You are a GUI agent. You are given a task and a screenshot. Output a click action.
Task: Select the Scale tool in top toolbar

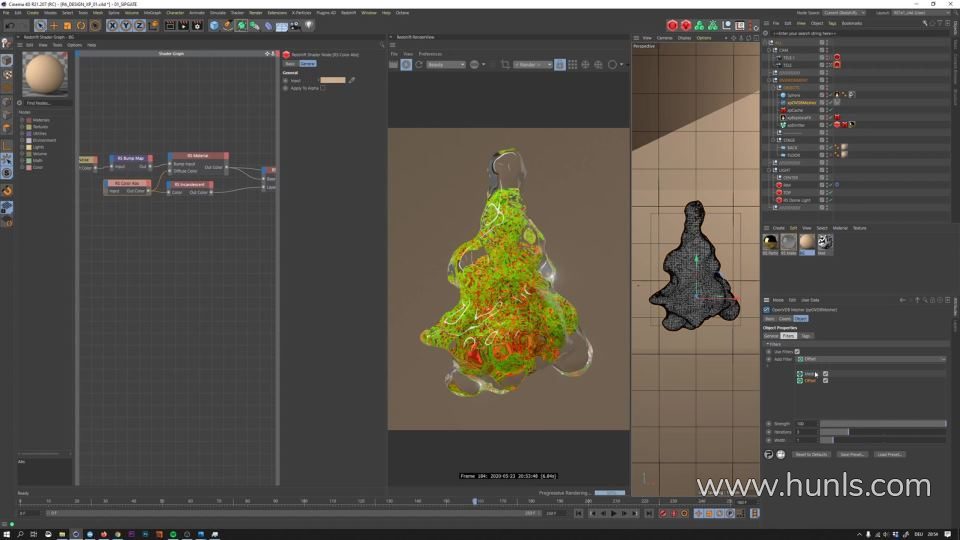pyautogui.click(x=67, y=26)
